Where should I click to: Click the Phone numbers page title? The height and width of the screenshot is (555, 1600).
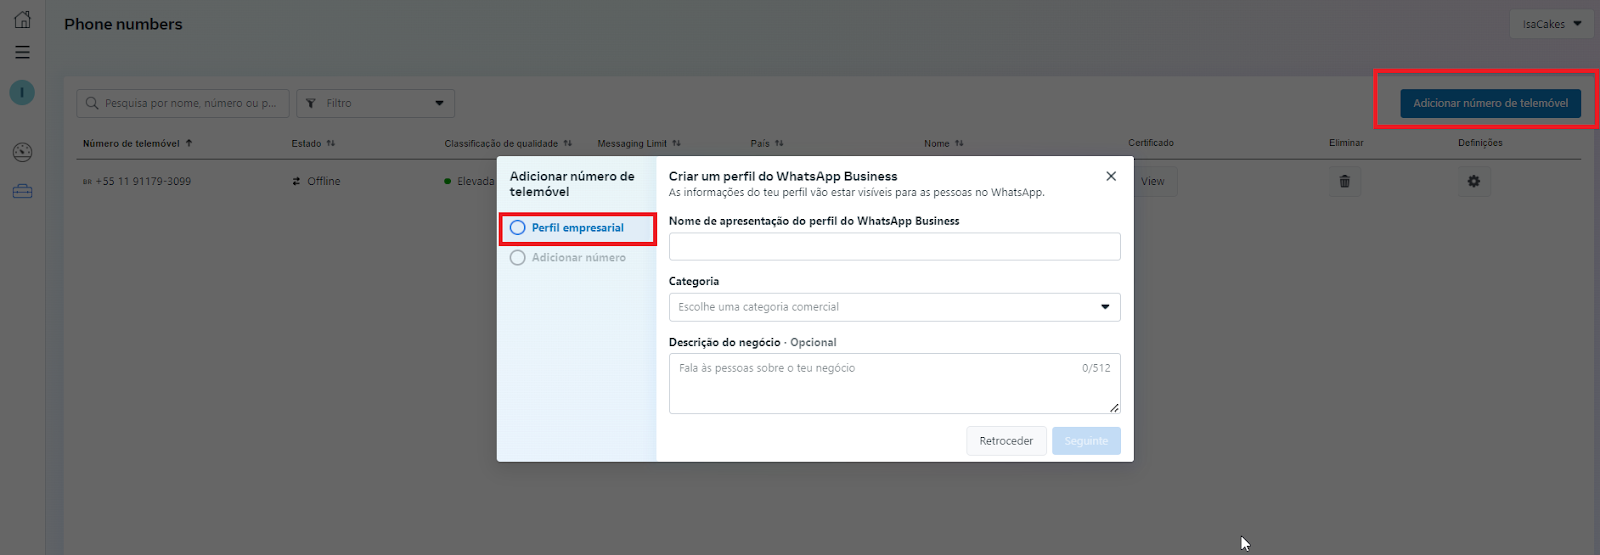pyautogui.click(x=123, y=24)
